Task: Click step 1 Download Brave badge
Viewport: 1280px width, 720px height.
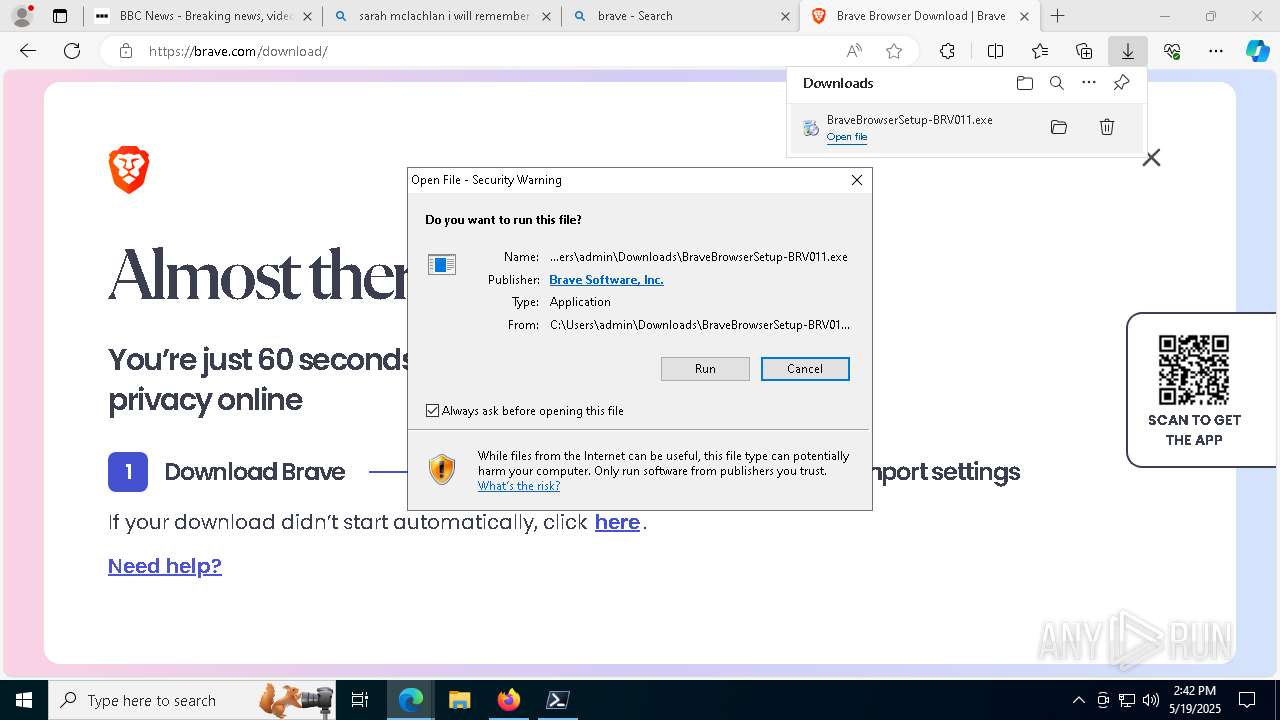Action: pos(128,472)
